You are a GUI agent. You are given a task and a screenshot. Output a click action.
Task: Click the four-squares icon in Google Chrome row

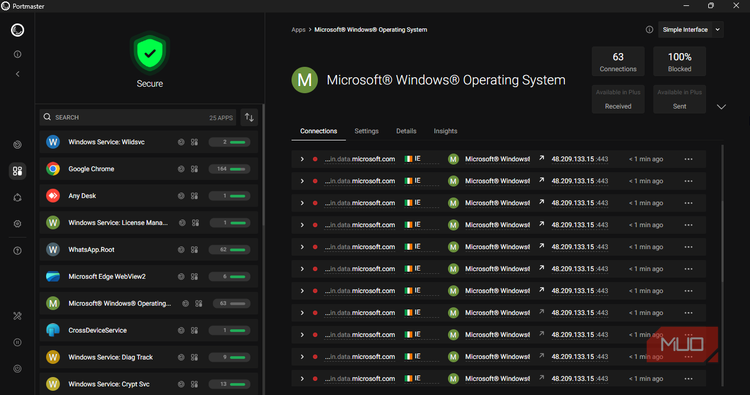point(194,169)
